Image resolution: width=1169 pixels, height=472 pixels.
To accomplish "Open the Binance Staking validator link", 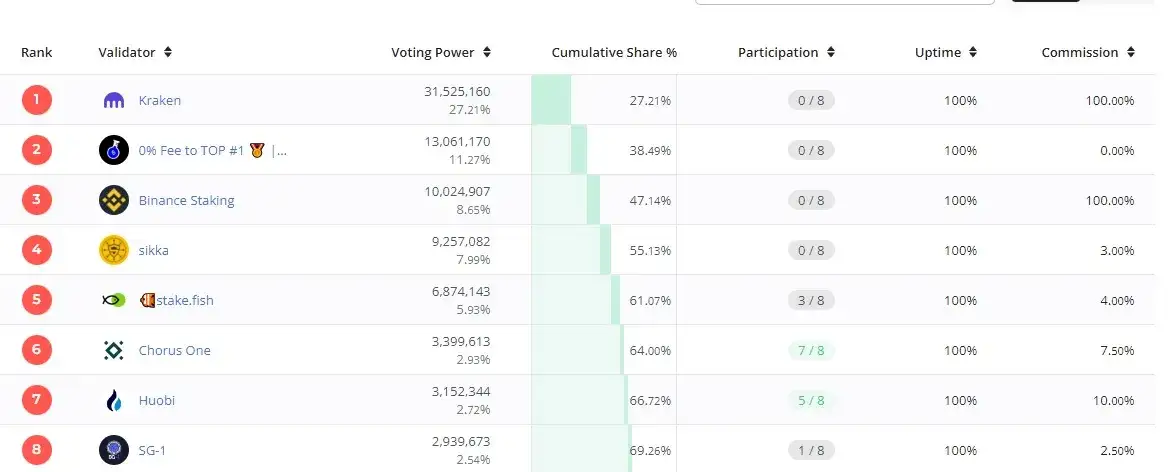I will pos(186,200).
